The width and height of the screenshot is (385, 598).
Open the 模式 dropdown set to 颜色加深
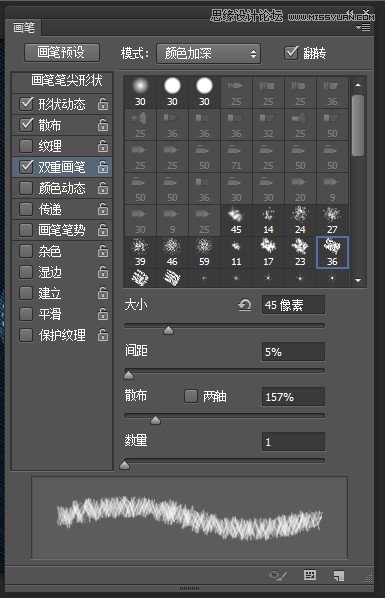(208, 53)
